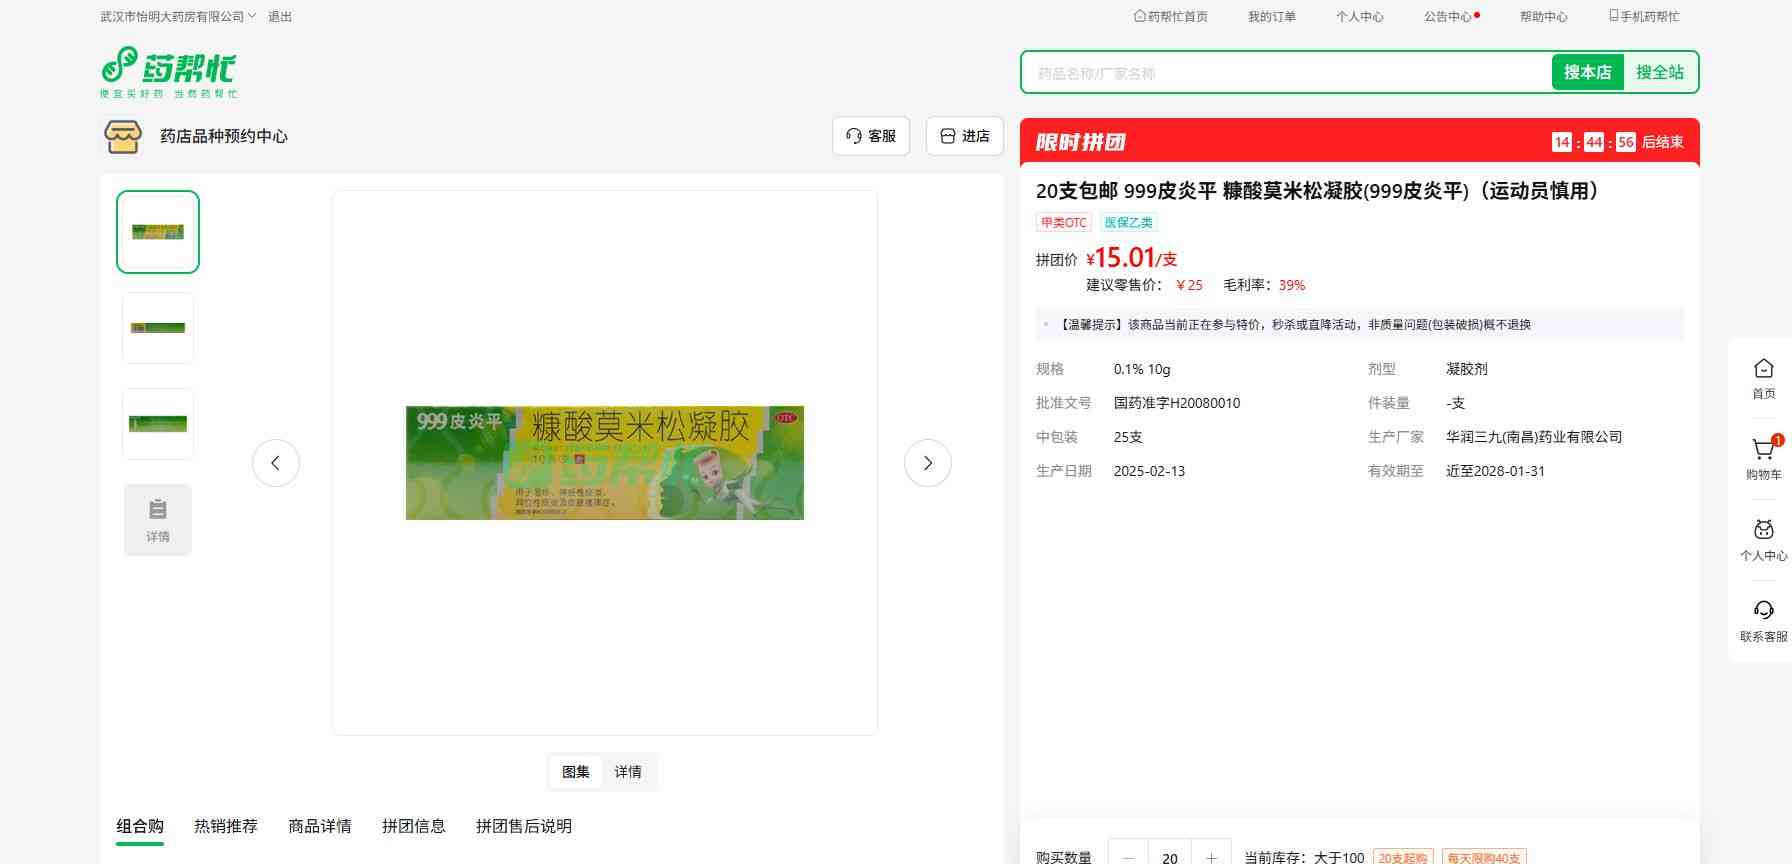Open 个人中心 from the sidebar icon
The height and width of the screenshot is (864, 1792).
1763,532
